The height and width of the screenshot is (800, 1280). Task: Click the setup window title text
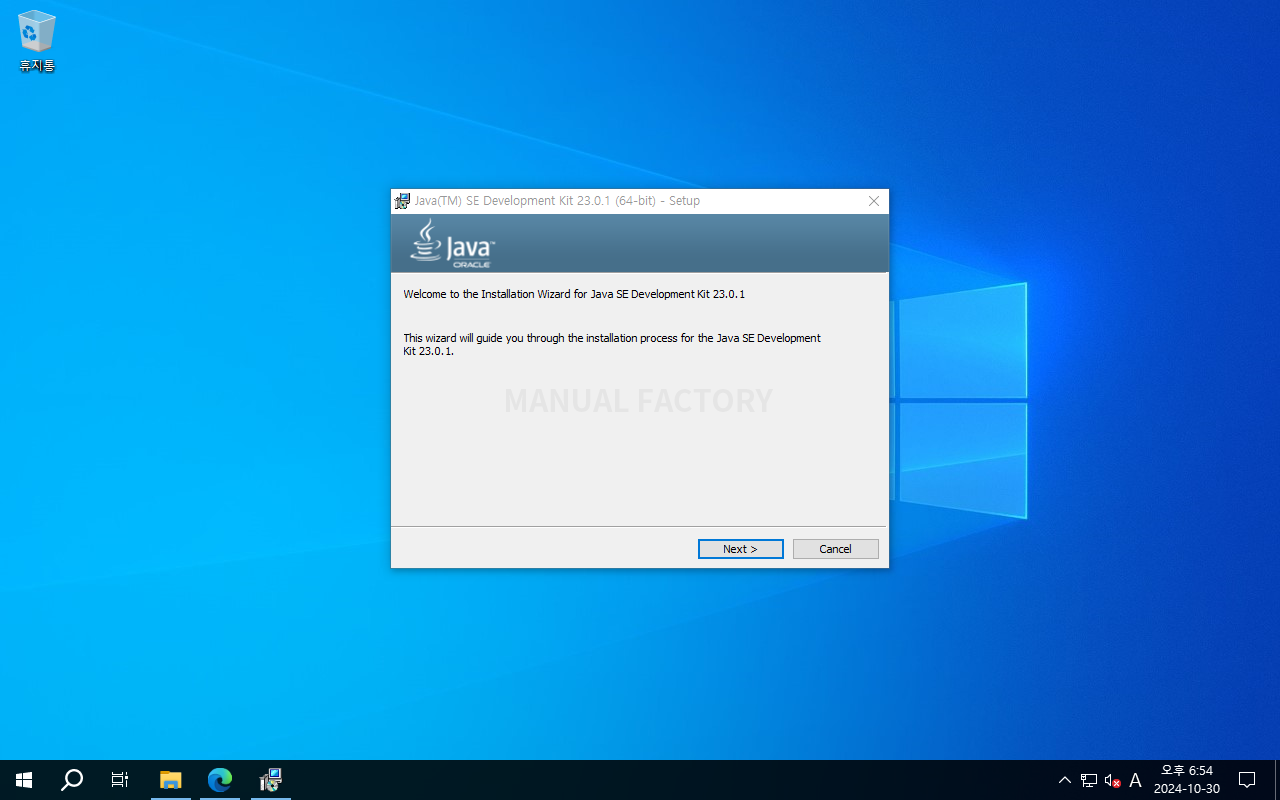coord(557,201)
